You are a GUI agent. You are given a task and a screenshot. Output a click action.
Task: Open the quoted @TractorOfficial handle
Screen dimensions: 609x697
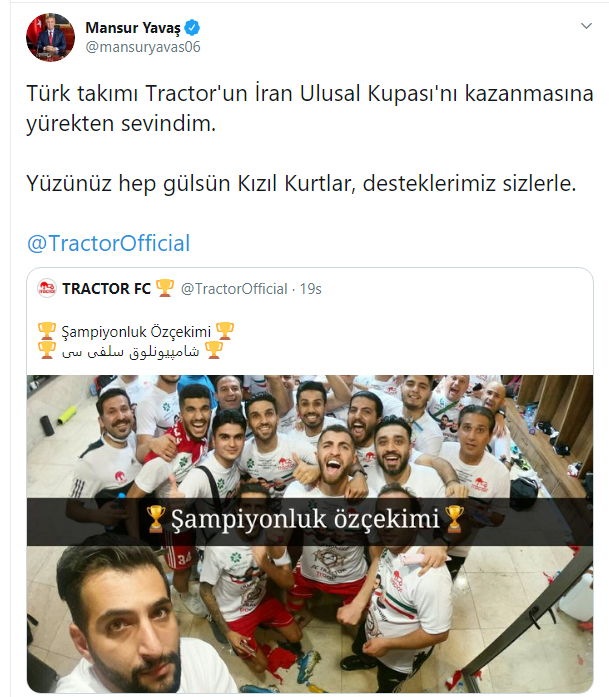234,289
